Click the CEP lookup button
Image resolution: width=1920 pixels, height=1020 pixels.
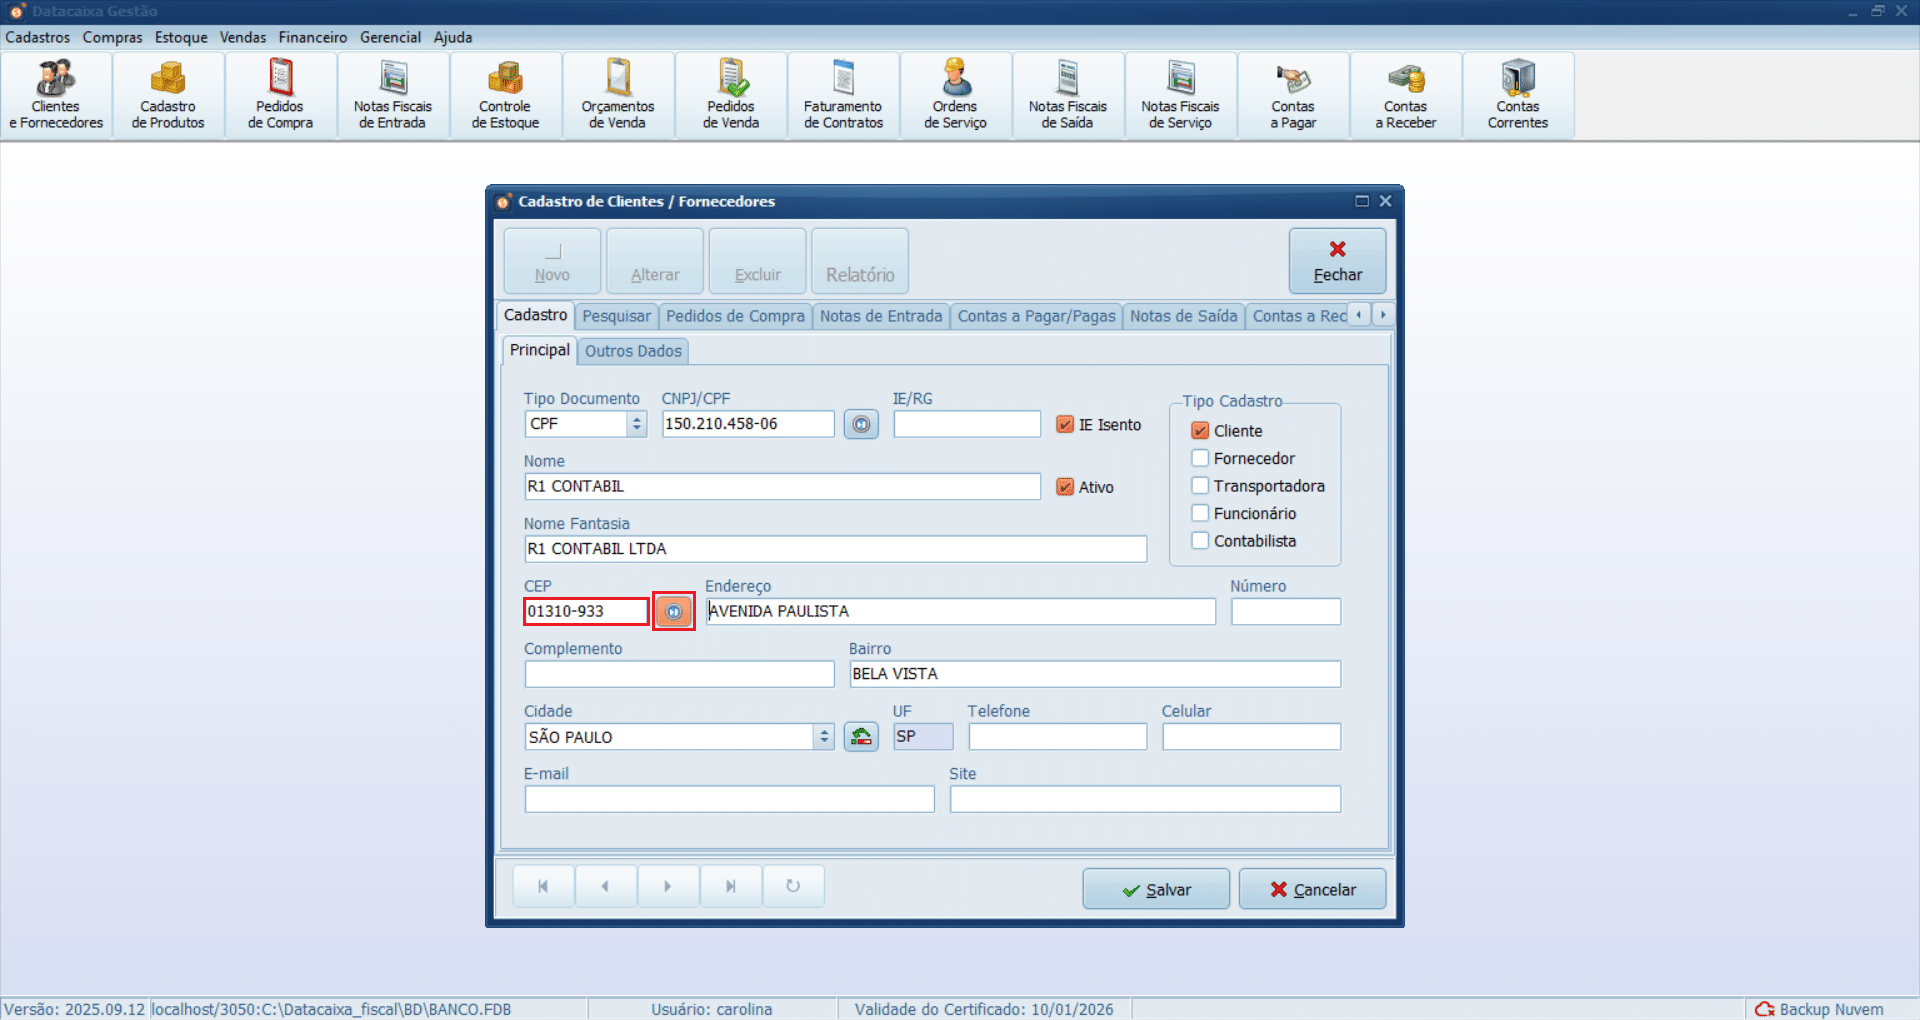674,611
